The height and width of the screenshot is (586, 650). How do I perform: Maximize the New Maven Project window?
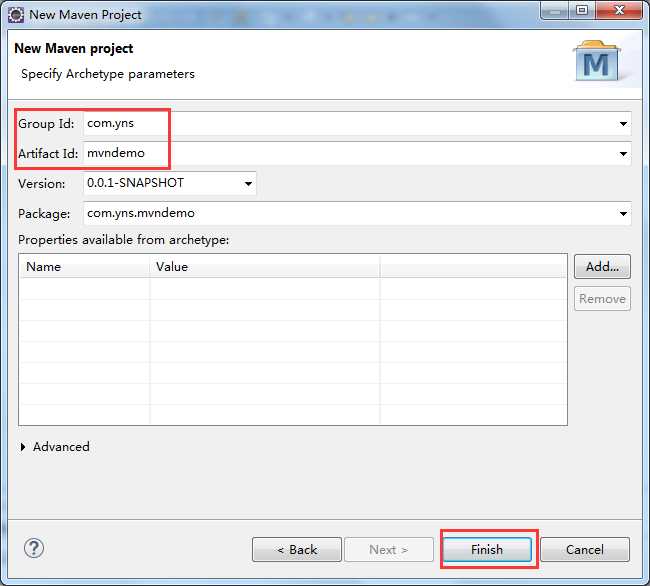(x=582, y=10)
